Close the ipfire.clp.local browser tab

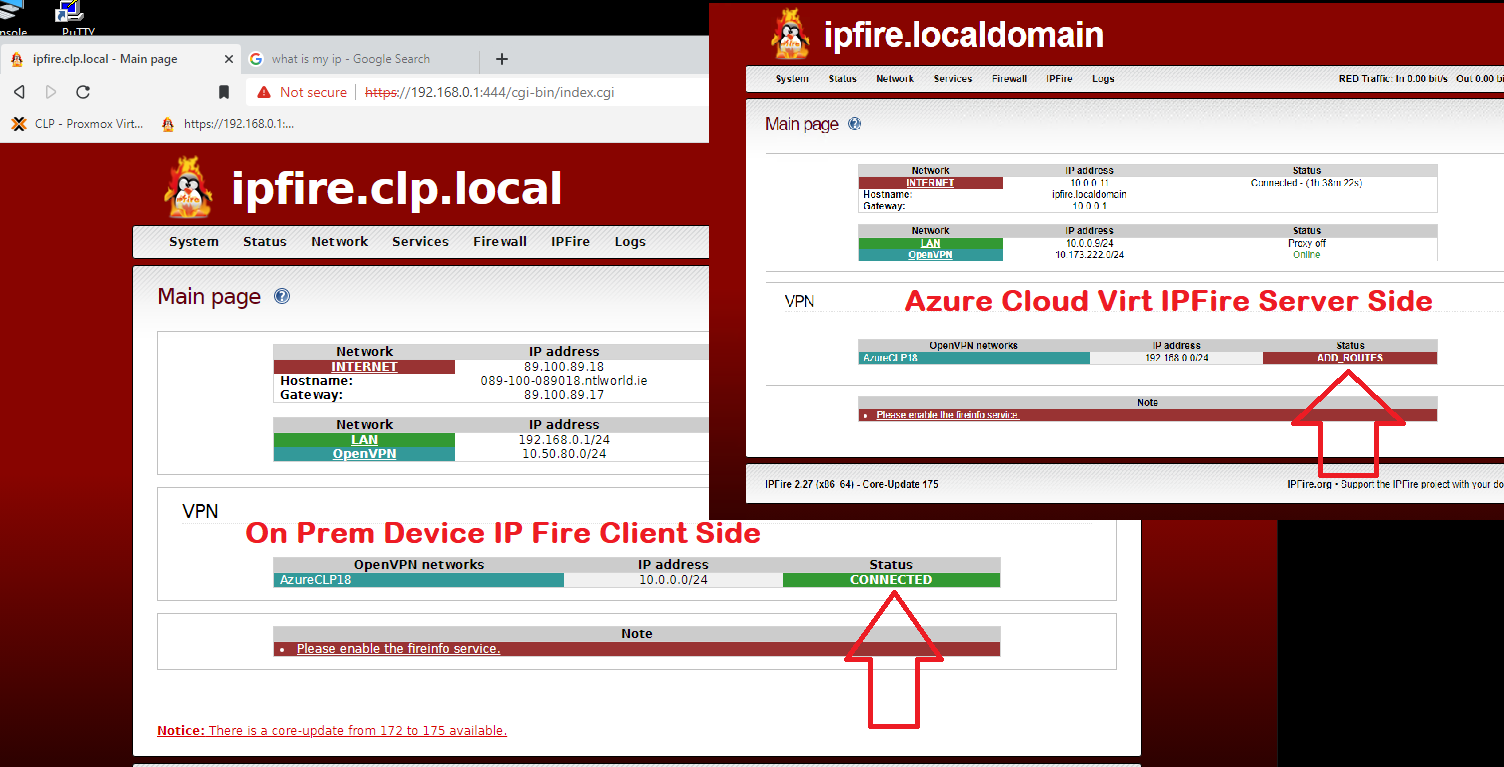tap(229, 59)
